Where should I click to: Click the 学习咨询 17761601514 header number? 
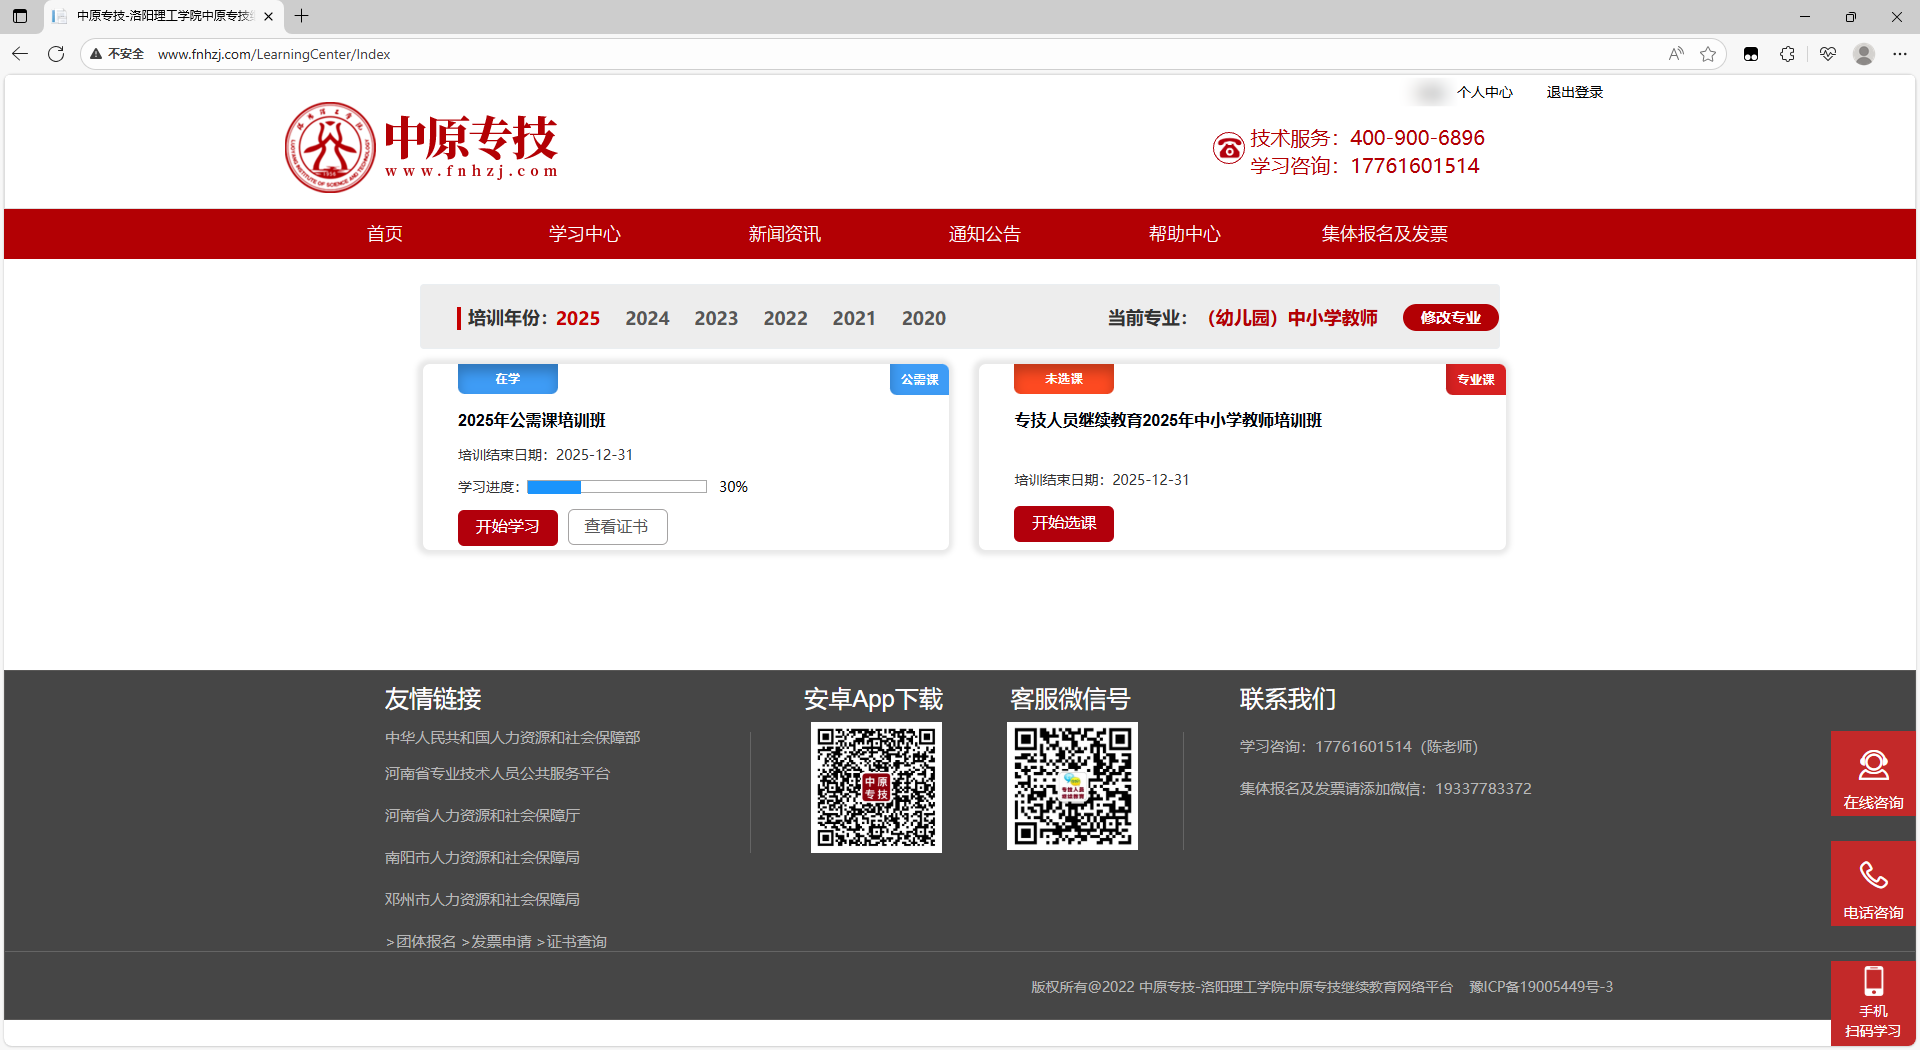(x=1365, y=166)
